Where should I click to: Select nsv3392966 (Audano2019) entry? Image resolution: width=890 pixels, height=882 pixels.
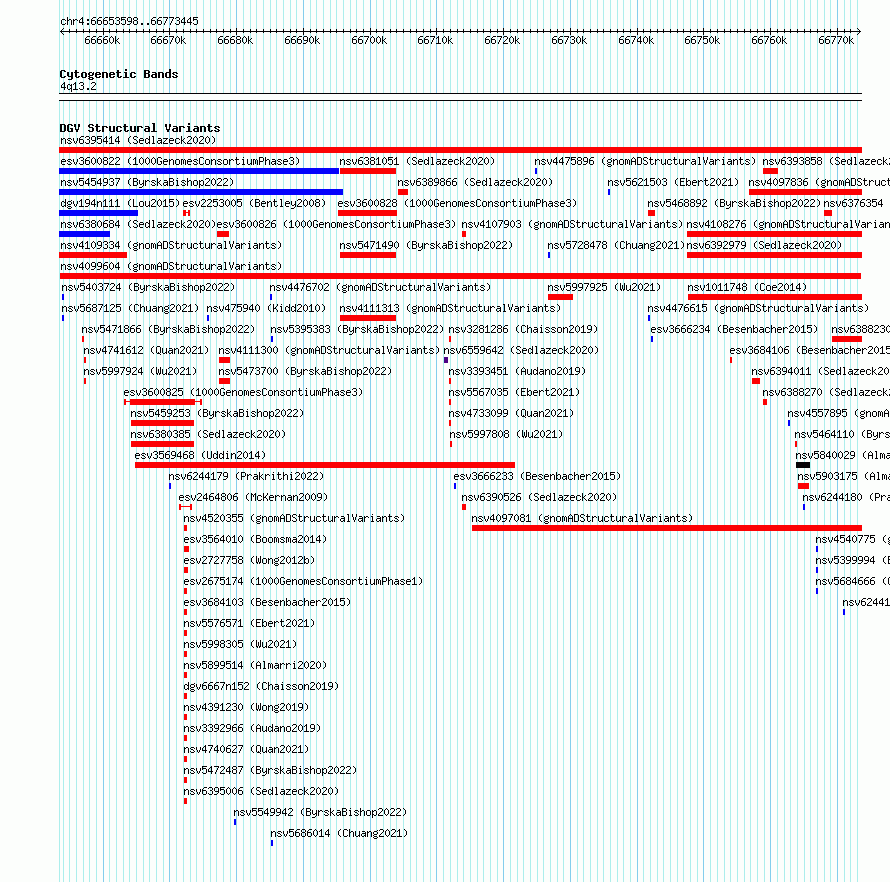(252, 728)
